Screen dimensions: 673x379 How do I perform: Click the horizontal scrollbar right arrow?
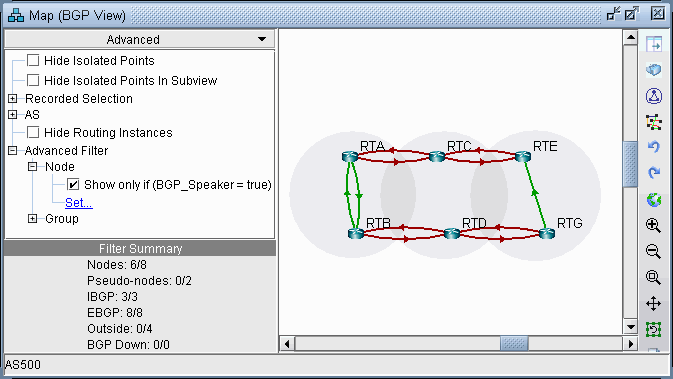coord(631,344)
